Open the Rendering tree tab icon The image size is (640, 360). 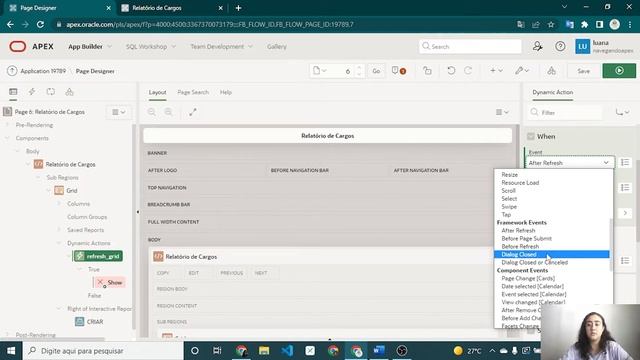pyautogui.click(x=13, y=92)
